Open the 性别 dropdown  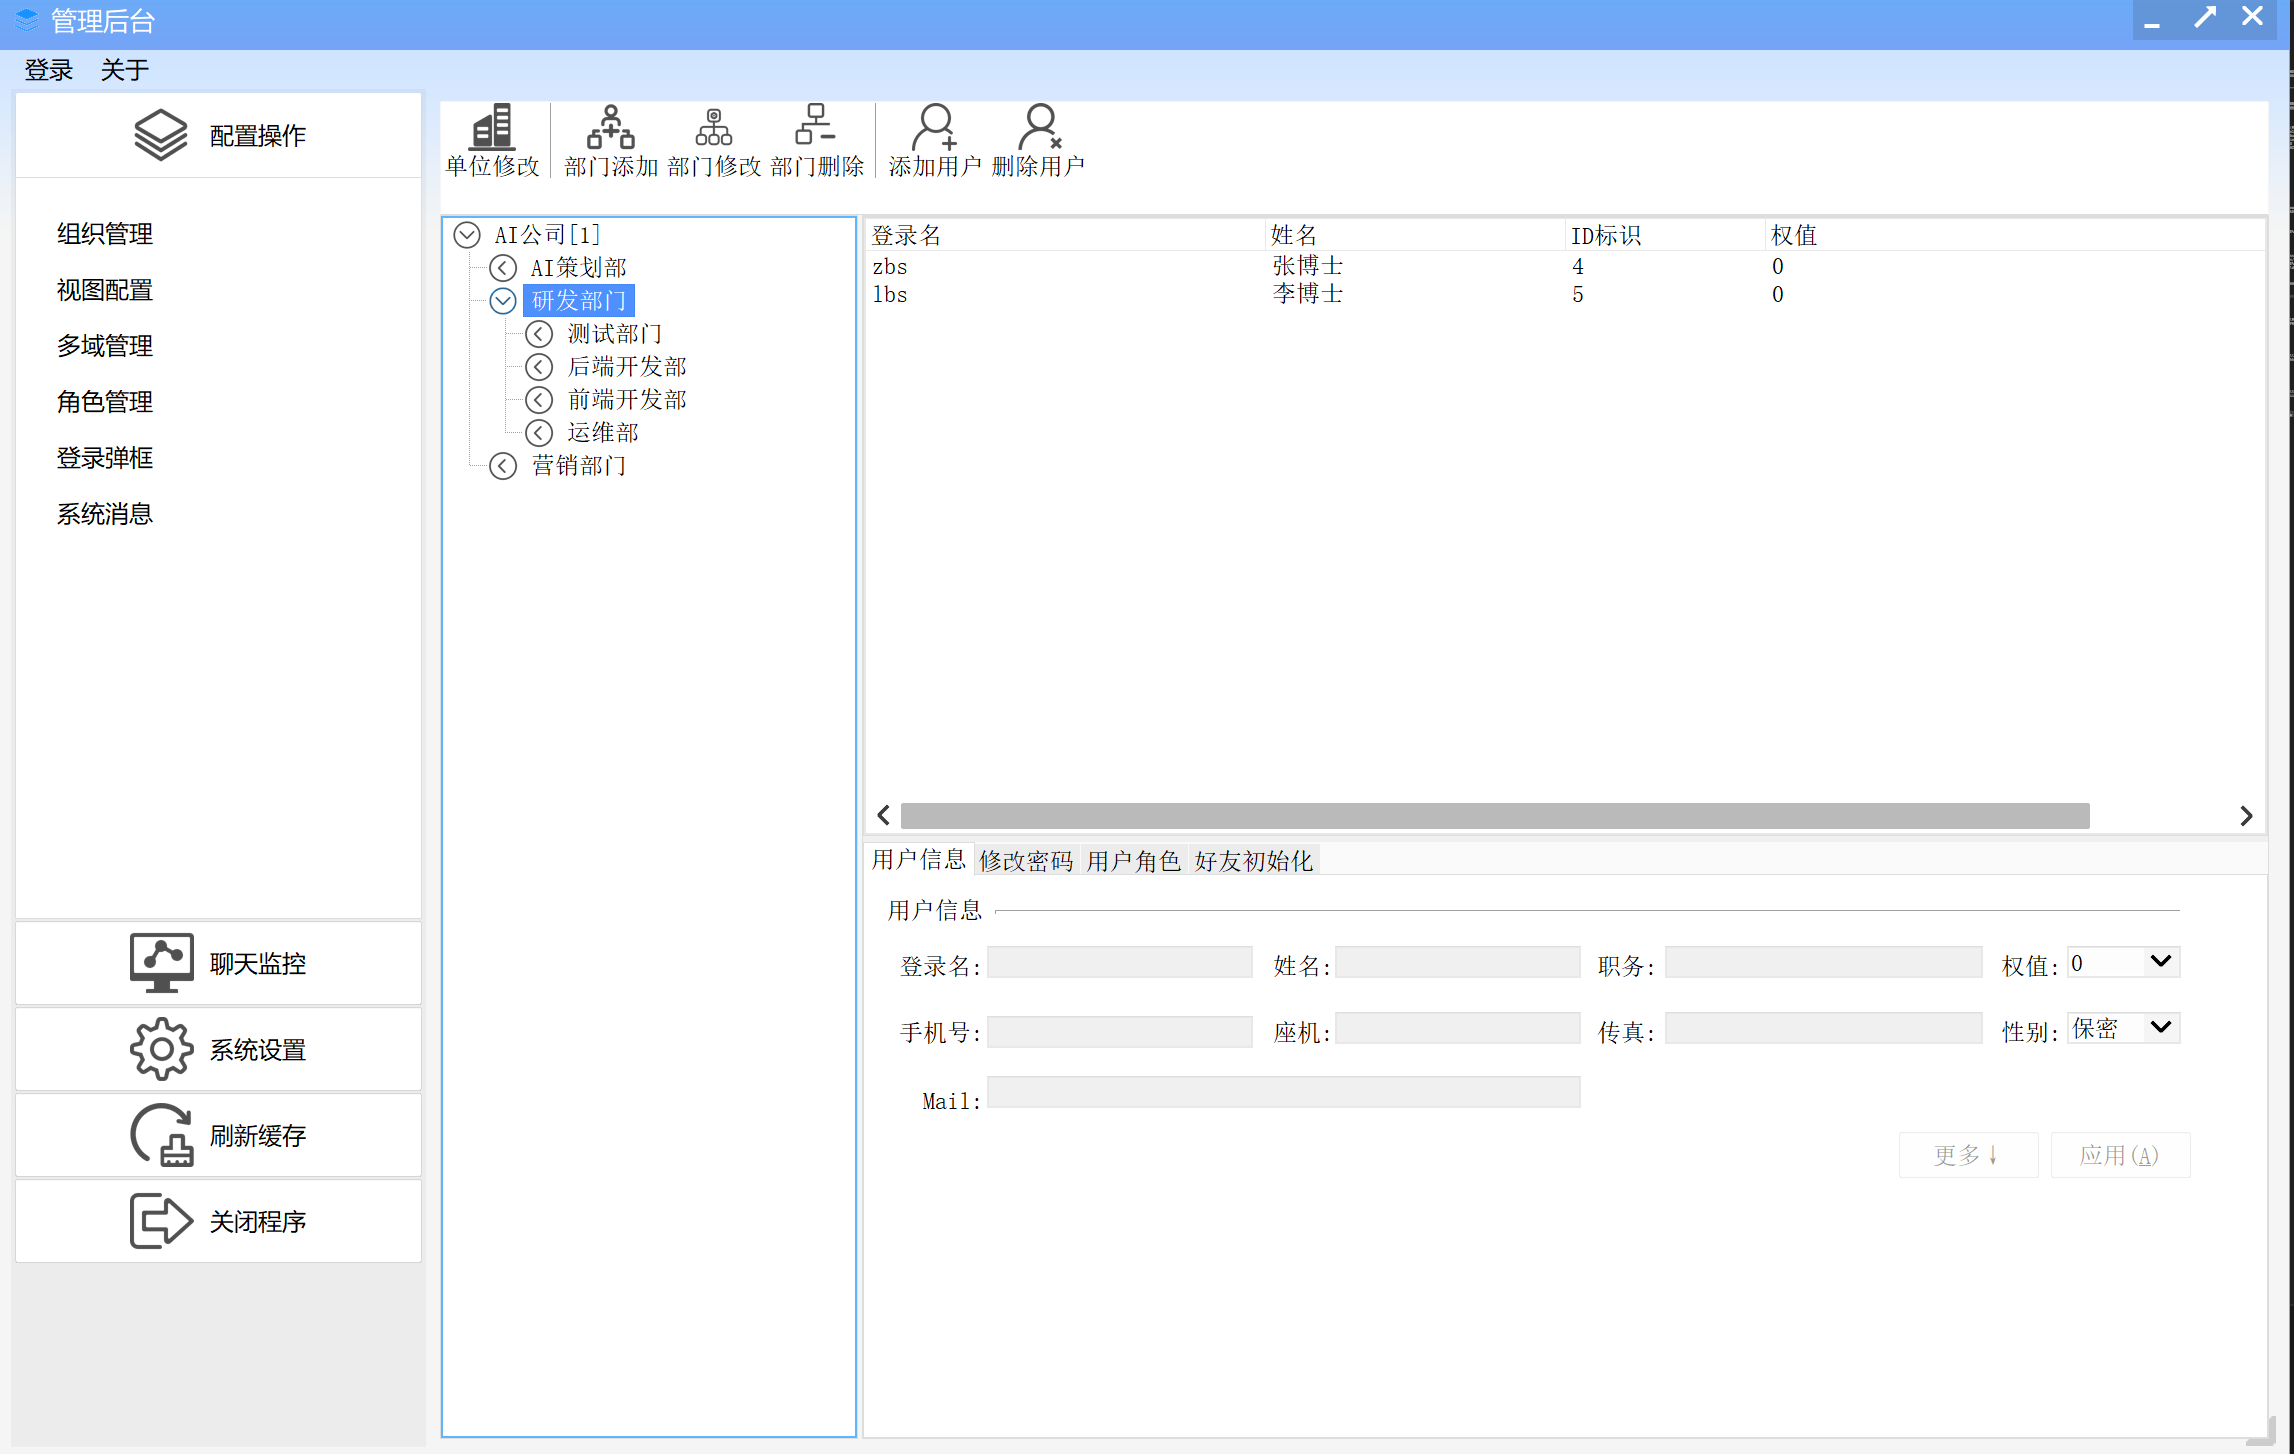2160,1028
